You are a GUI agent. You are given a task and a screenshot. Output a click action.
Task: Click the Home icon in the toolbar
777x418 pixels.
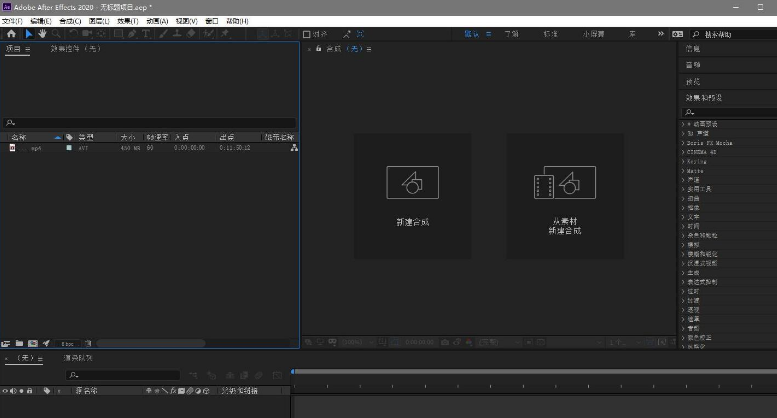point(11,33)
